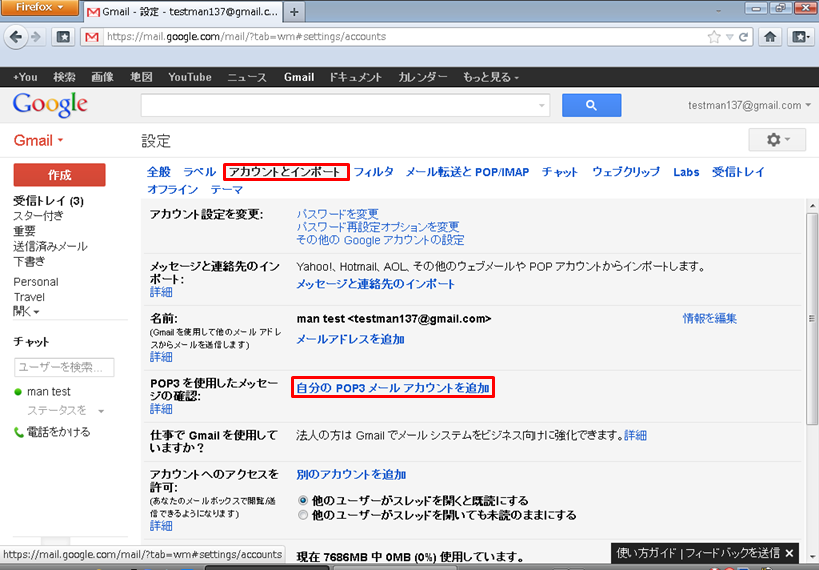Click +You in the black Google bar
The width and height of the screenshot is (819, 570).
tap(25, 77)
